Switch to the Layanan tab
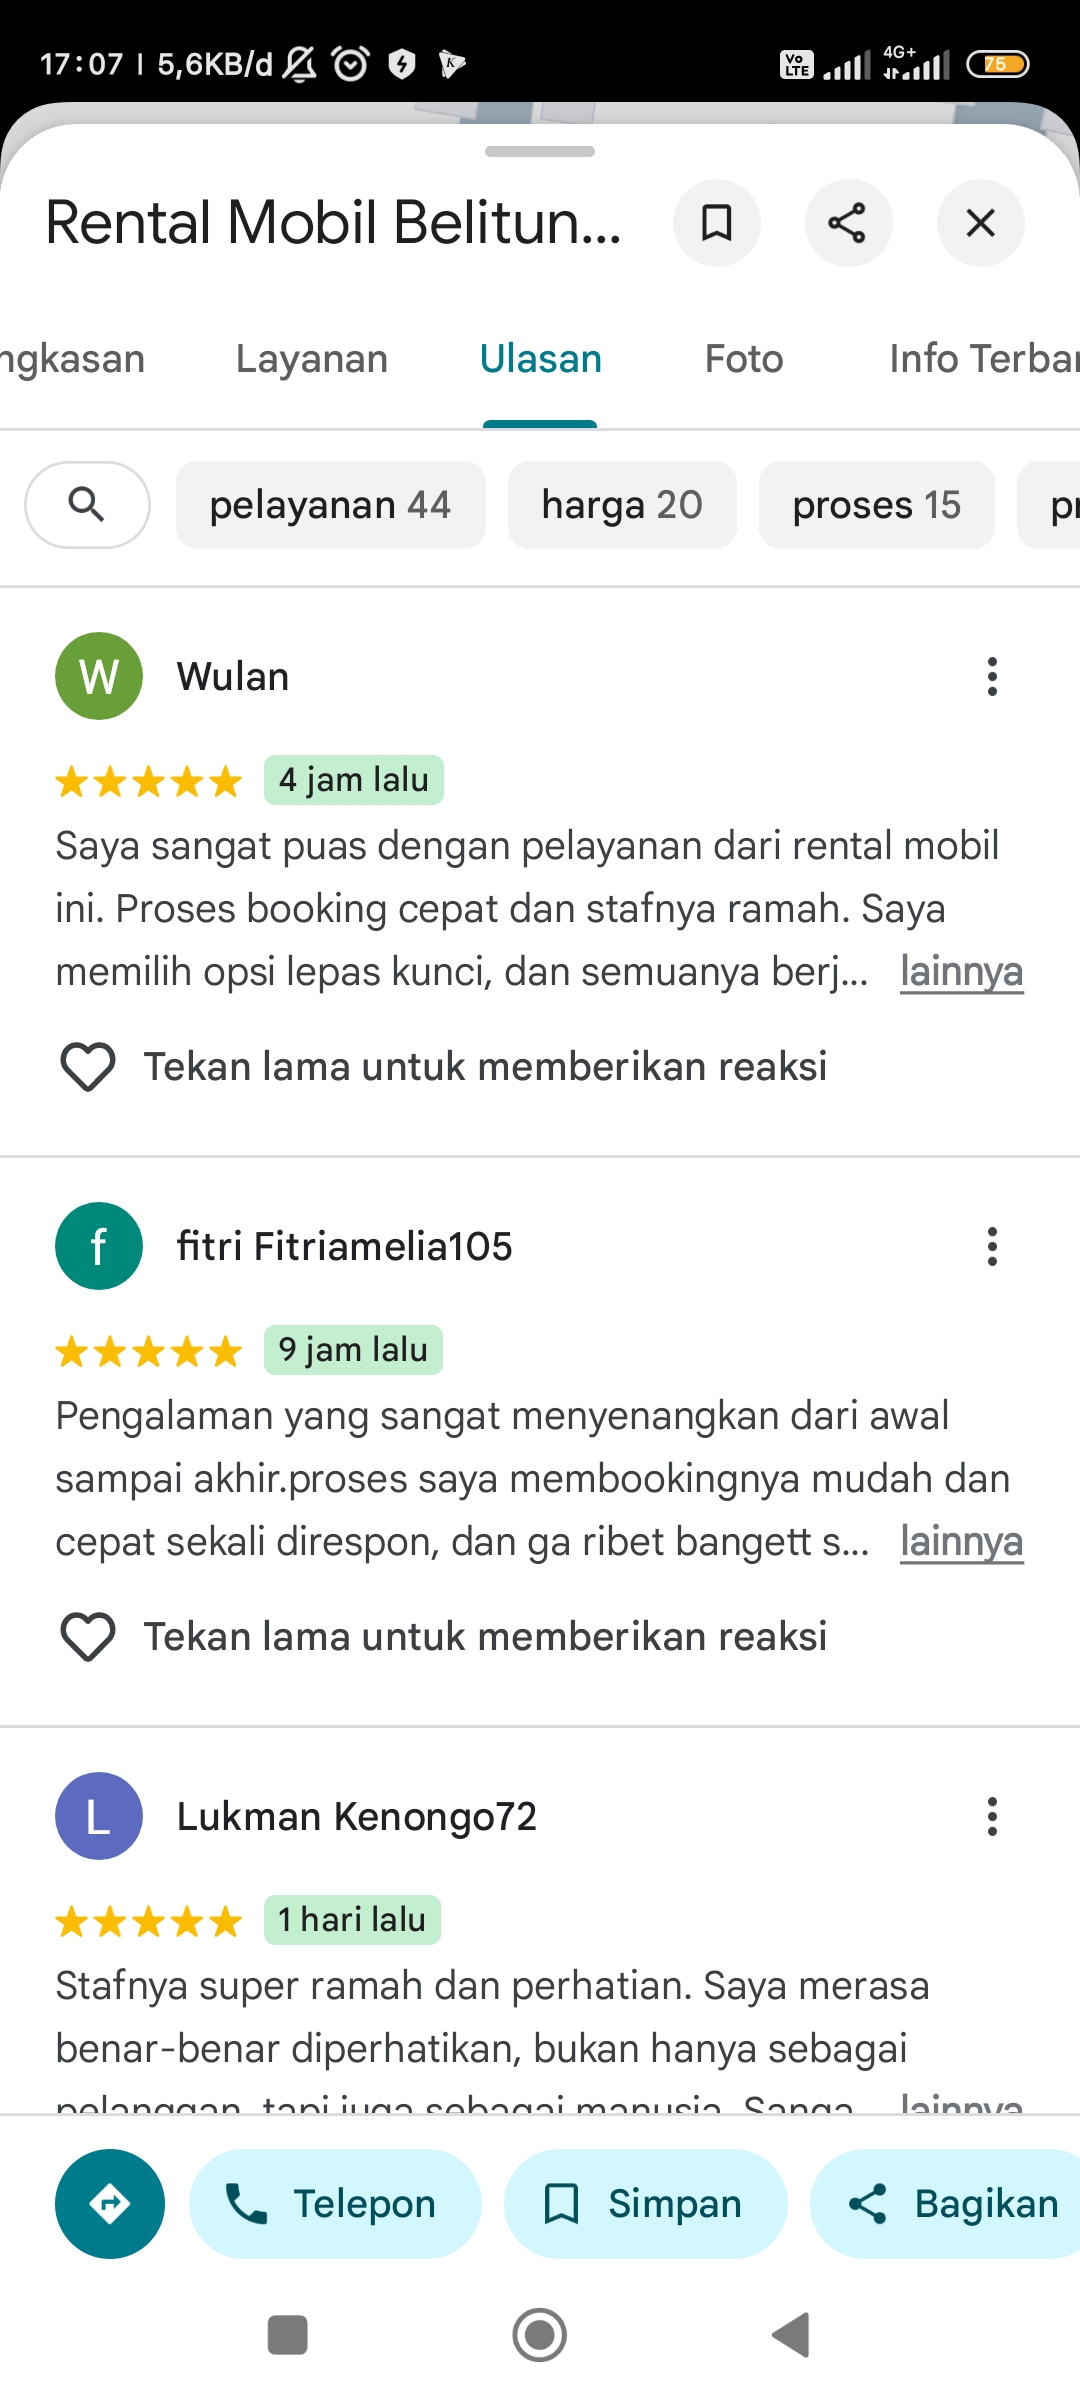This screenshot has height=2400, width=1080. click(x=312, y=359)
